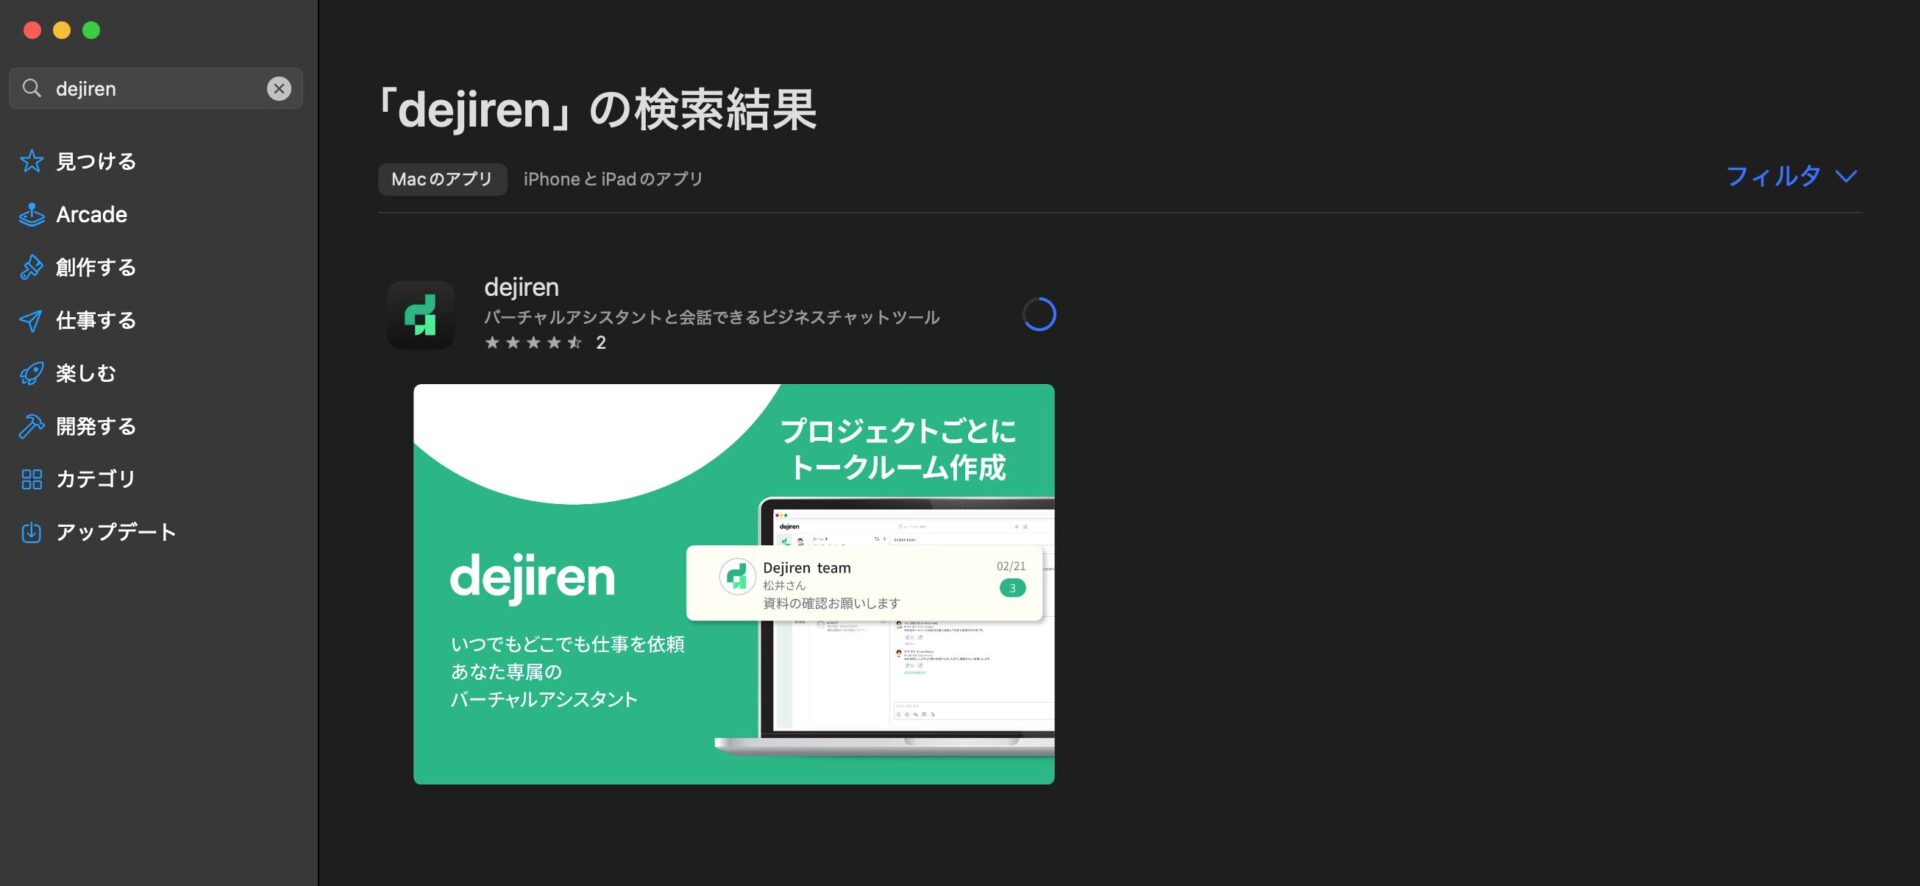The image size is (1920, 886).
Task: Click the search magnifier icon
Action: [32, 88]
